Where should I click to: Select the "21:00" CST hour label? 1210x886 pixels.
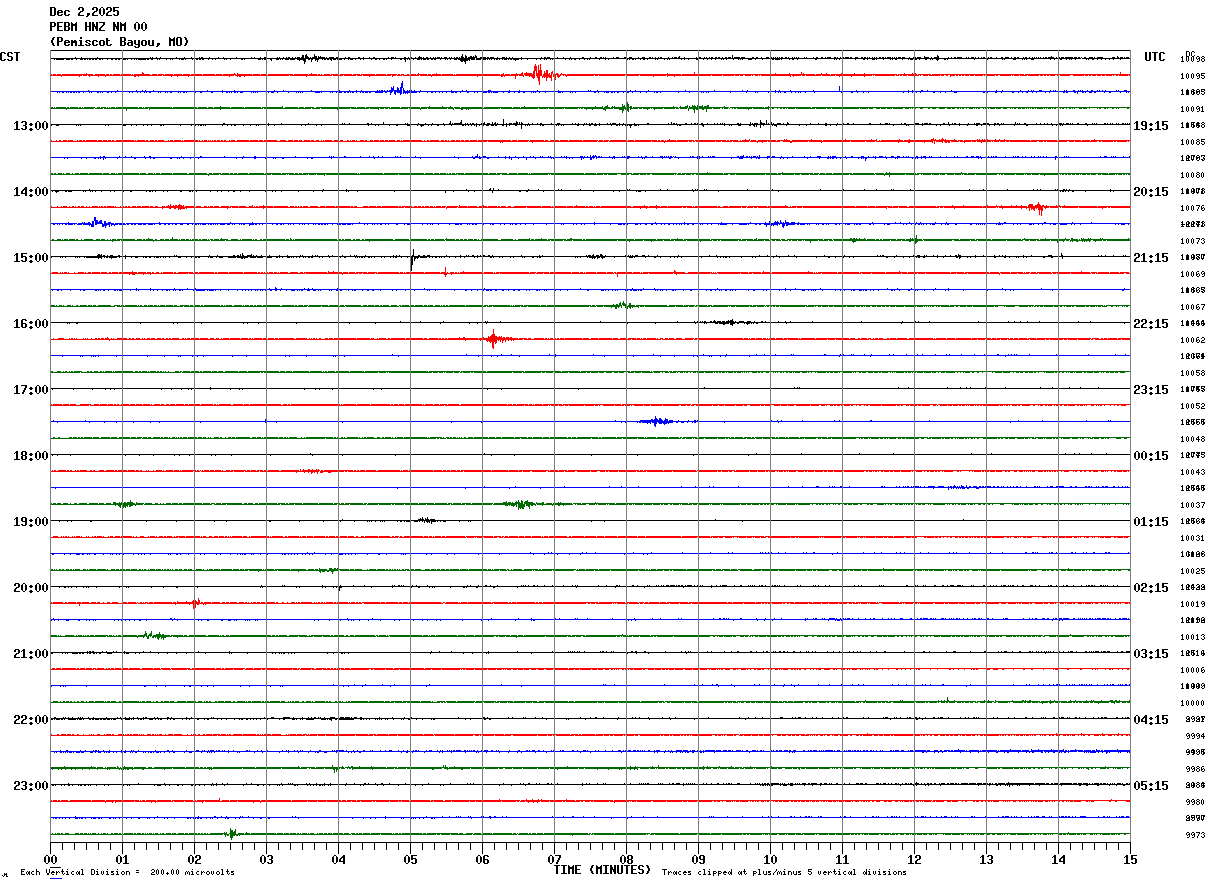(x=30, y=653)
